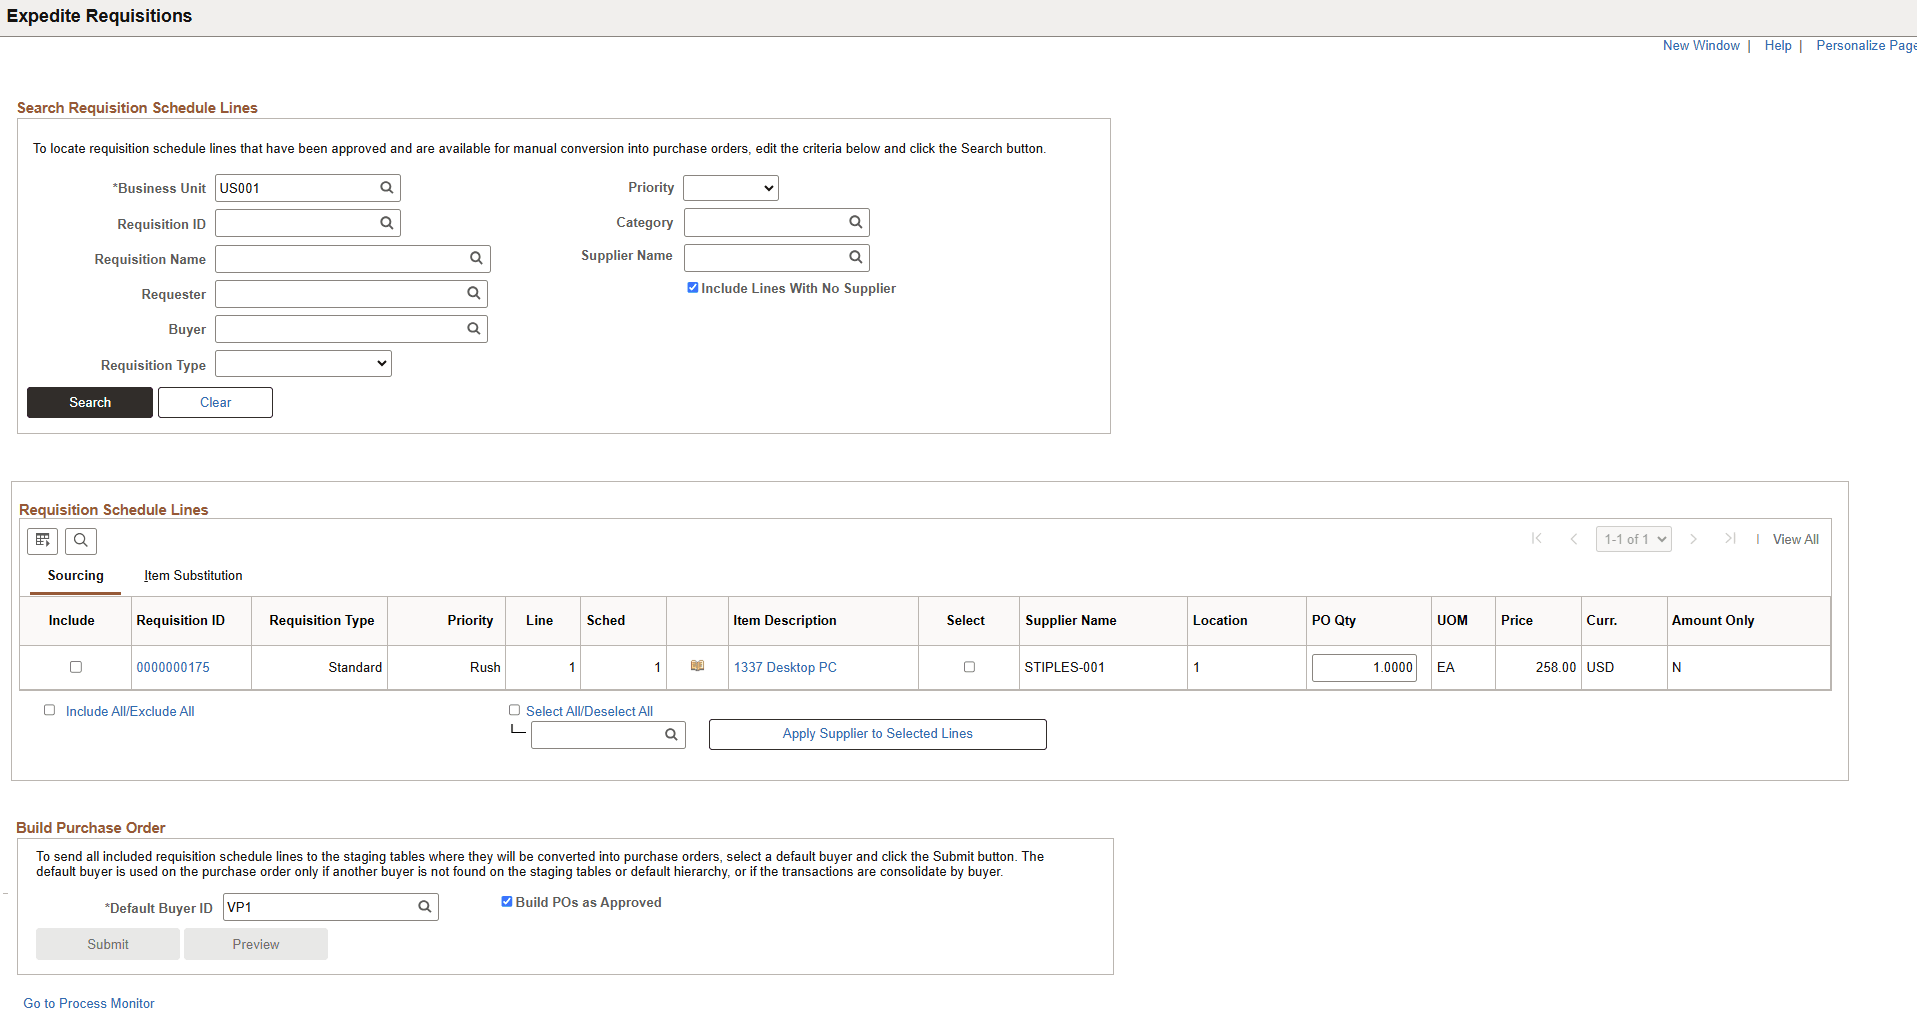Open the Requester lookup magnifier
This screenshot has width=1917, height=1024.
point(474,293)
